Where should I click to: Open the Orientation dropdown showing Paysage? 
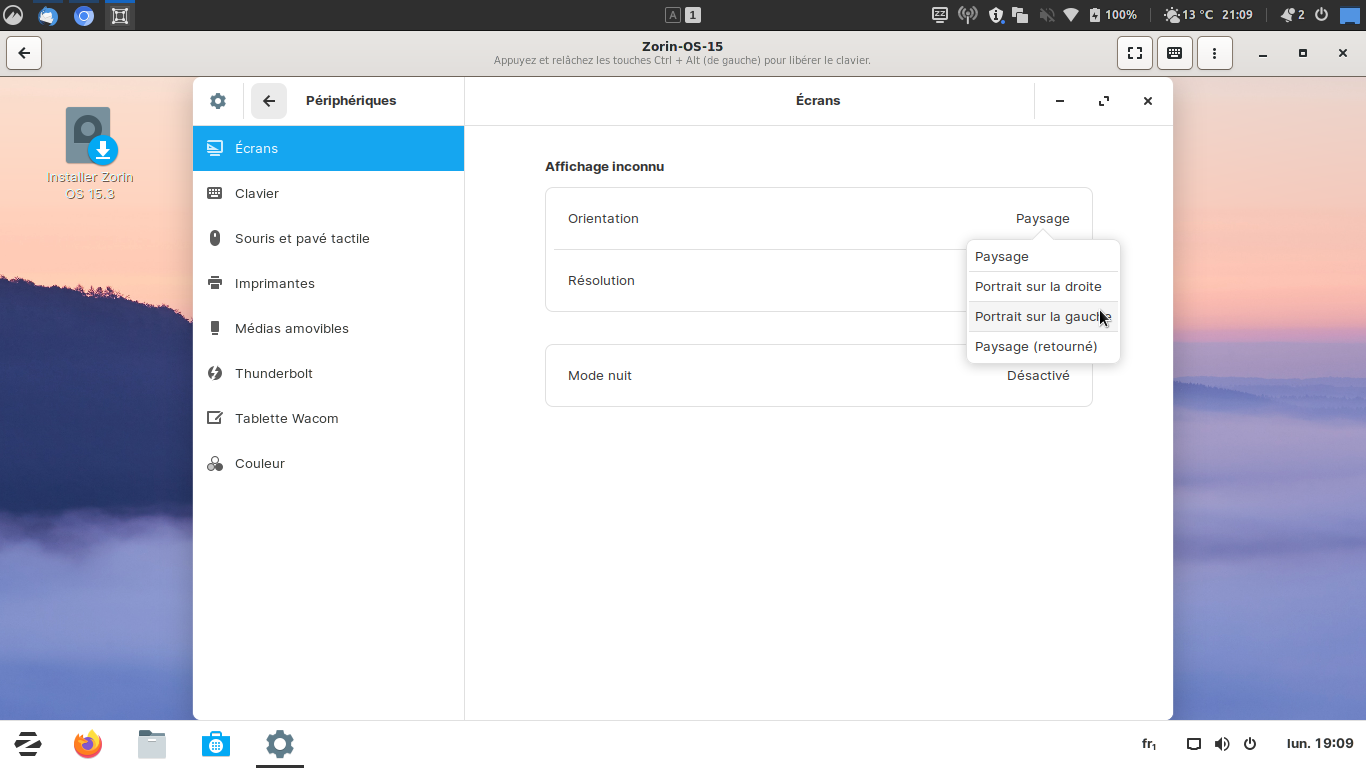(x=1042, y=219)
